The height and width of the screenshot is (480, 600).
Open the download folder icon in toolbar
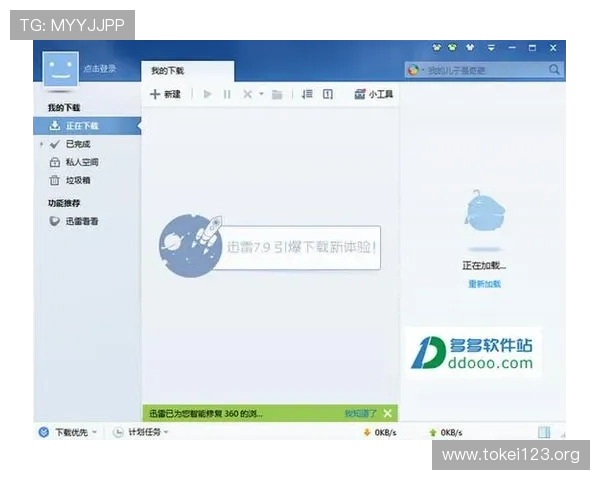pos(277,94)
